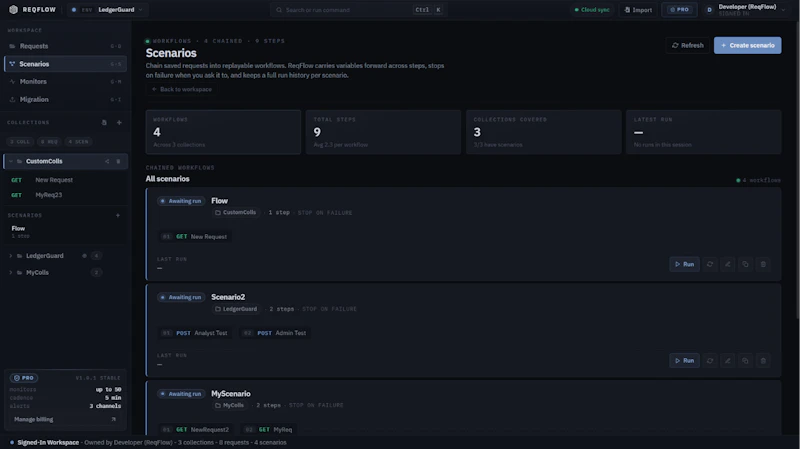800x449 pixels.
Task: Open Migration in the workspace nav
Action: [x=65, y=99]
